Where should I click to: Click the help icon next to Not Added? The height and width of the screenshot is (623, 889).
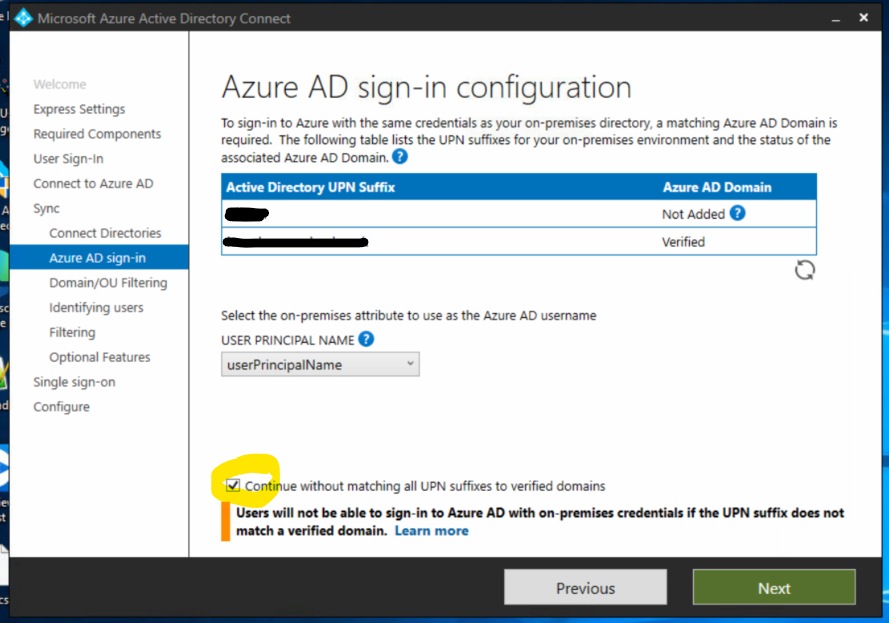[737, 213]
